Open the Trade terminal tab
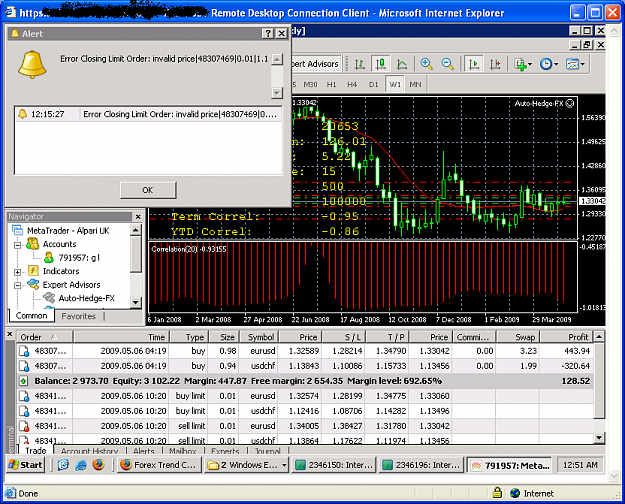The width and height of the screenshot is (625, 504). coord(36,451)
